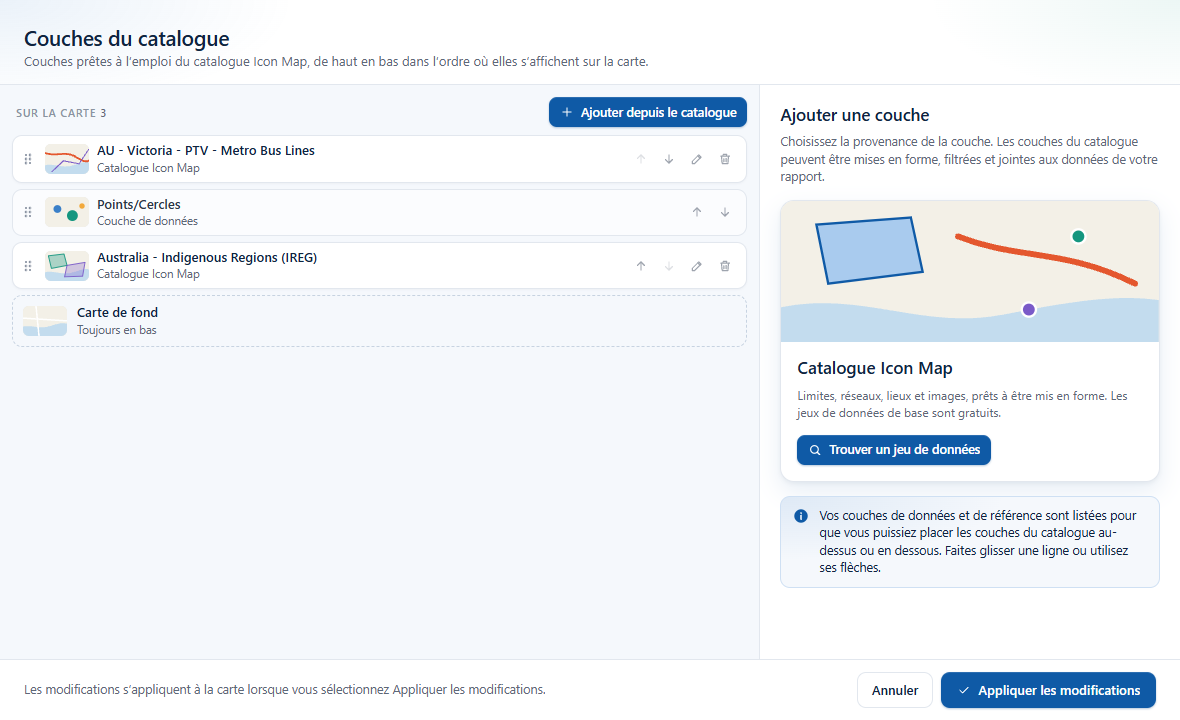Click the Indigenous Regions layer thumbnail
This screenshot has width=1180, height=720.
(x=67, y=266)
